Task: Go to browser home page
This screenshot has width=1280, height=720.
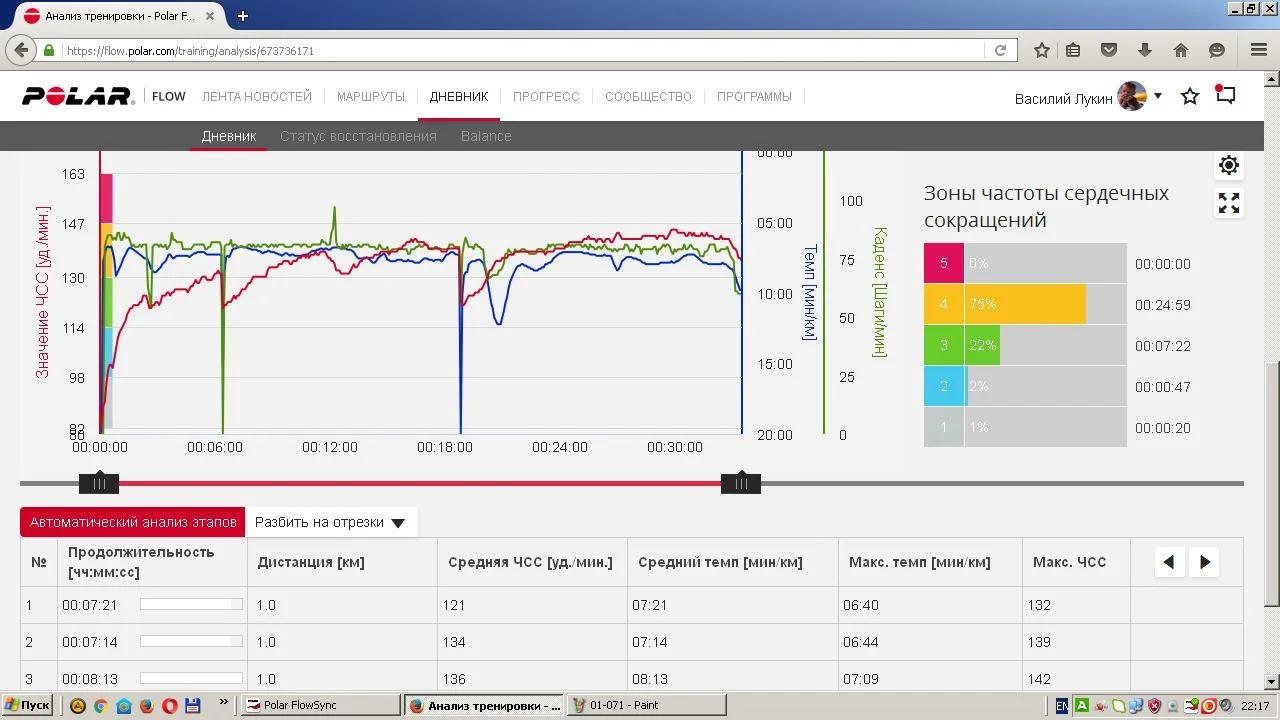Action: click(1181, 50)
